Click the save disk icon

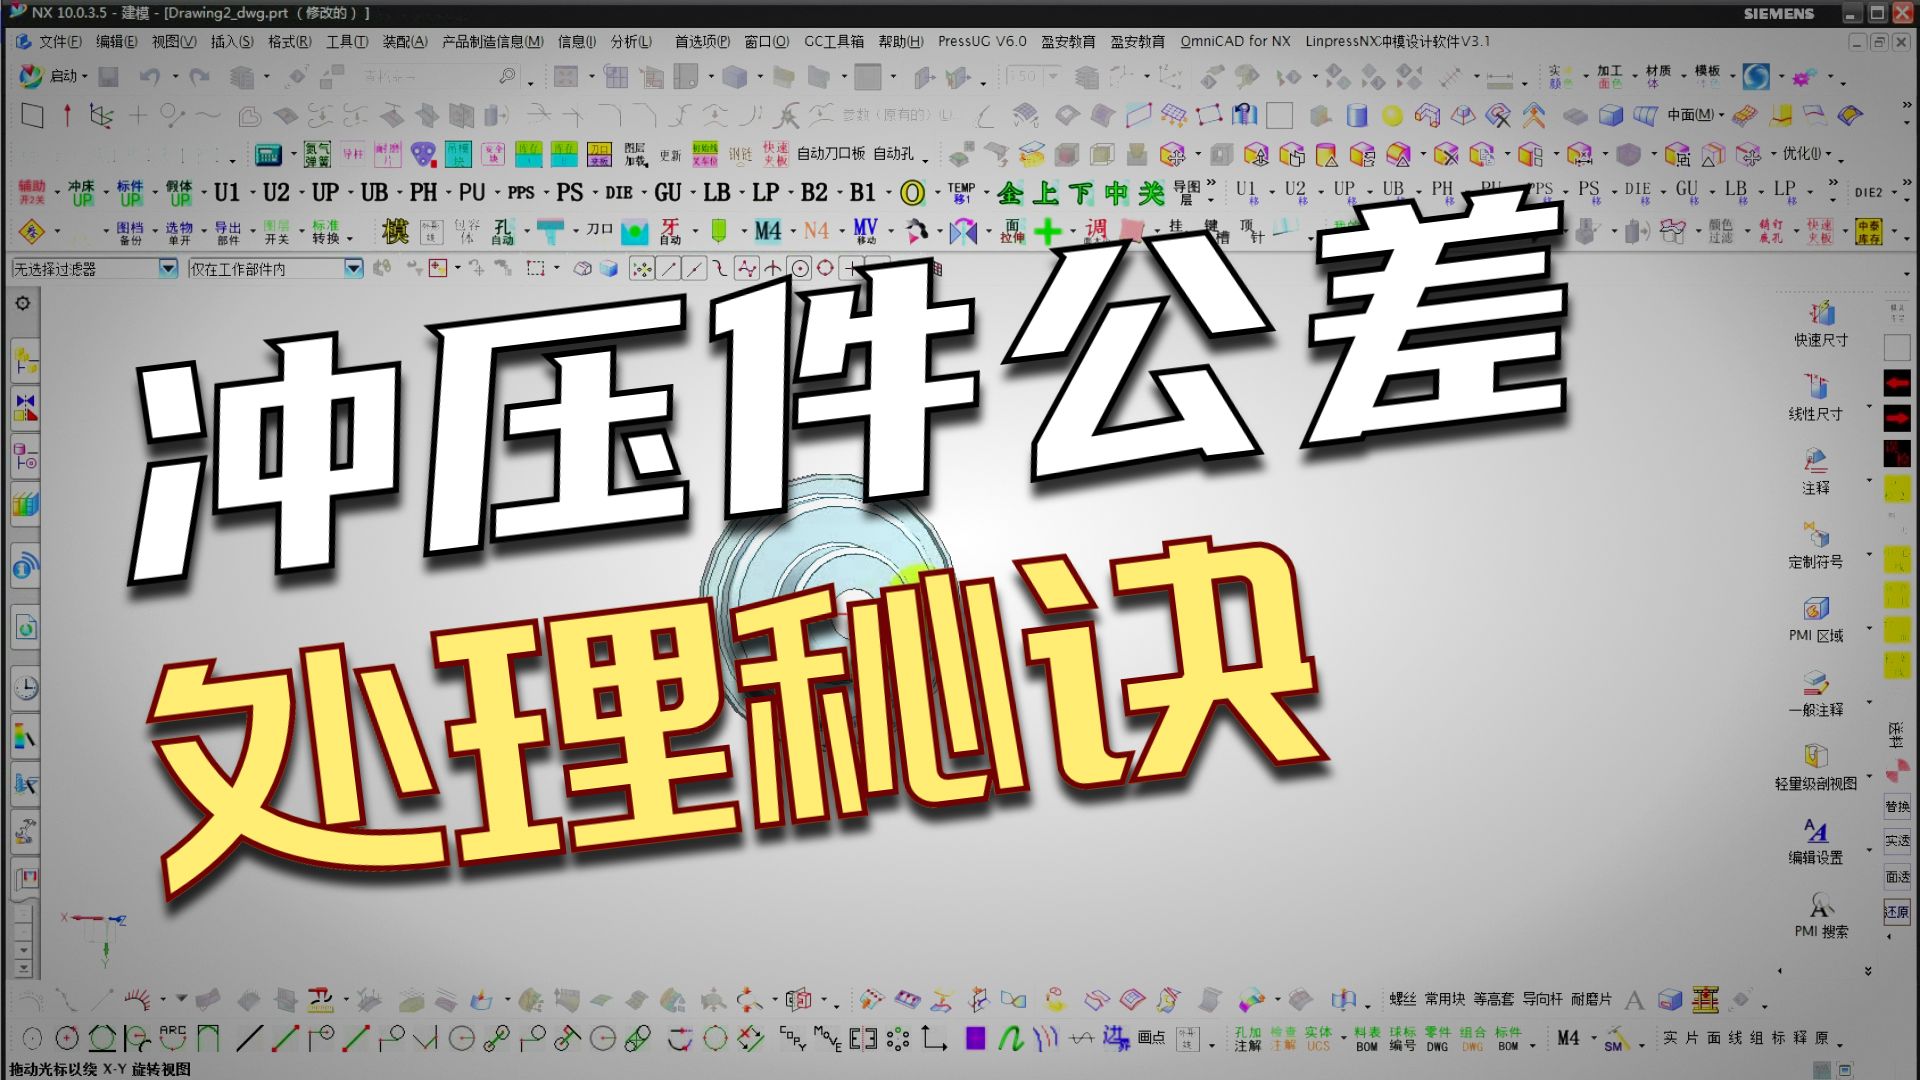click(x=109, y=76)
